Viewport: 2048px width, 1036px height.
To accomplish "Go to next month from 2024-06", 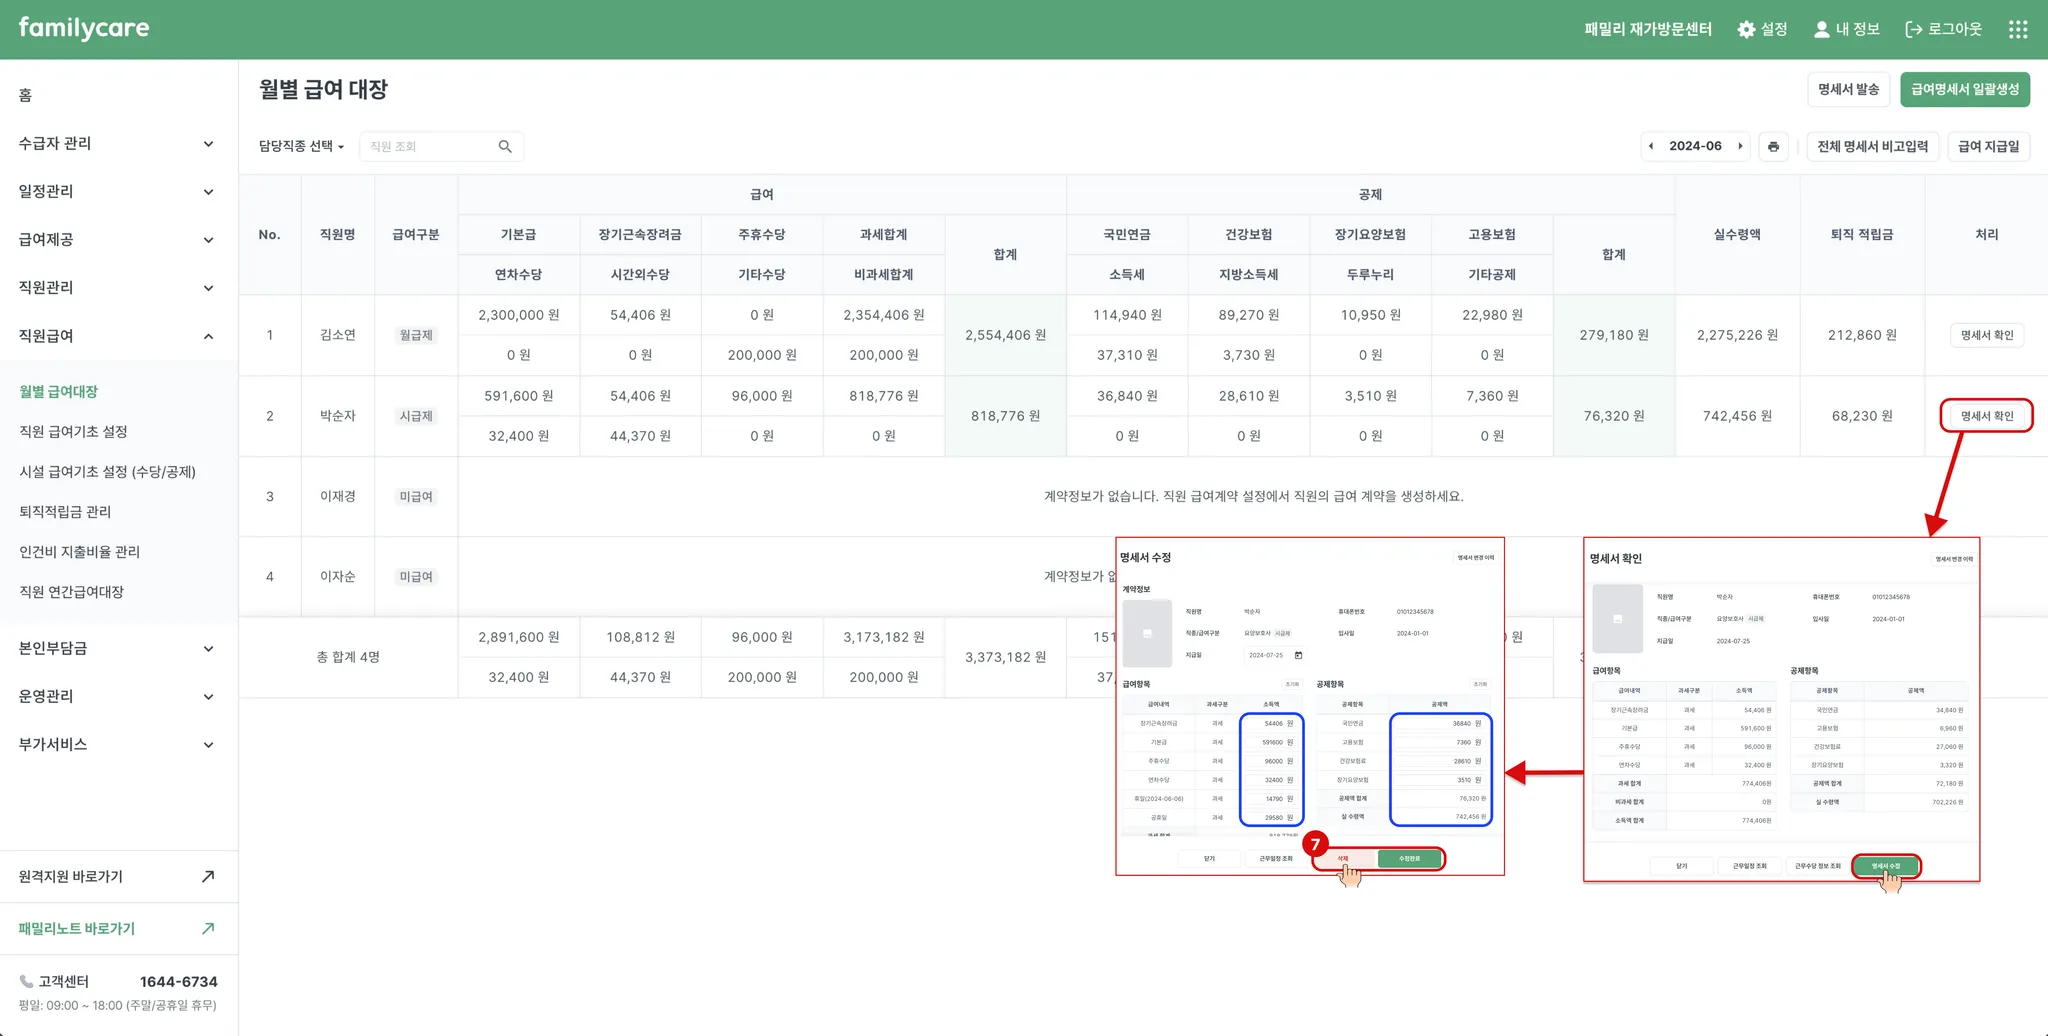I will click(1740, 146).
